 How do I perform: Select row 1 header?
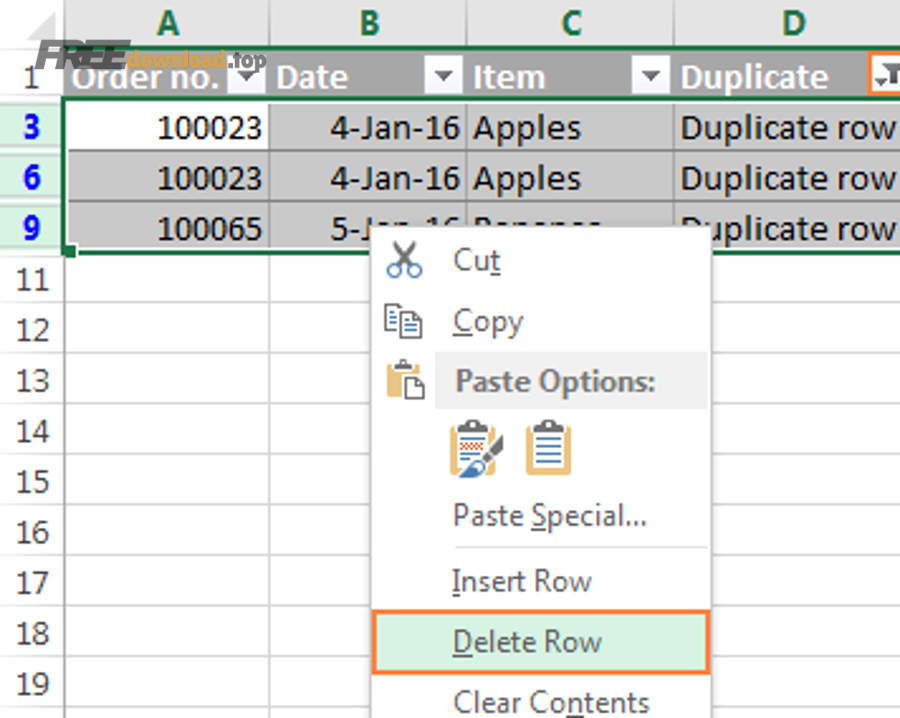click(32, 76)
